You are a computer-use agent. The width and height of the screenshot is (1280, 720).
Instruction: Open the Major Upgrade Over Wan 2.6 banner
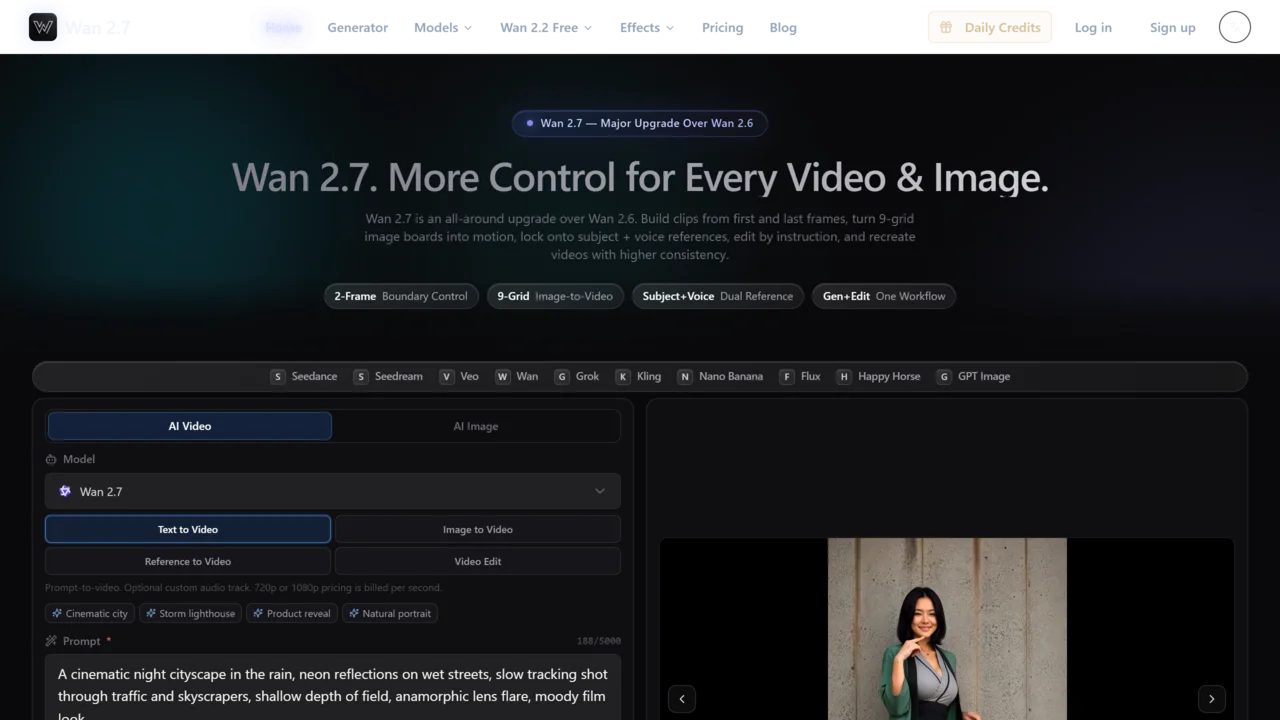(x=640, y=123)
